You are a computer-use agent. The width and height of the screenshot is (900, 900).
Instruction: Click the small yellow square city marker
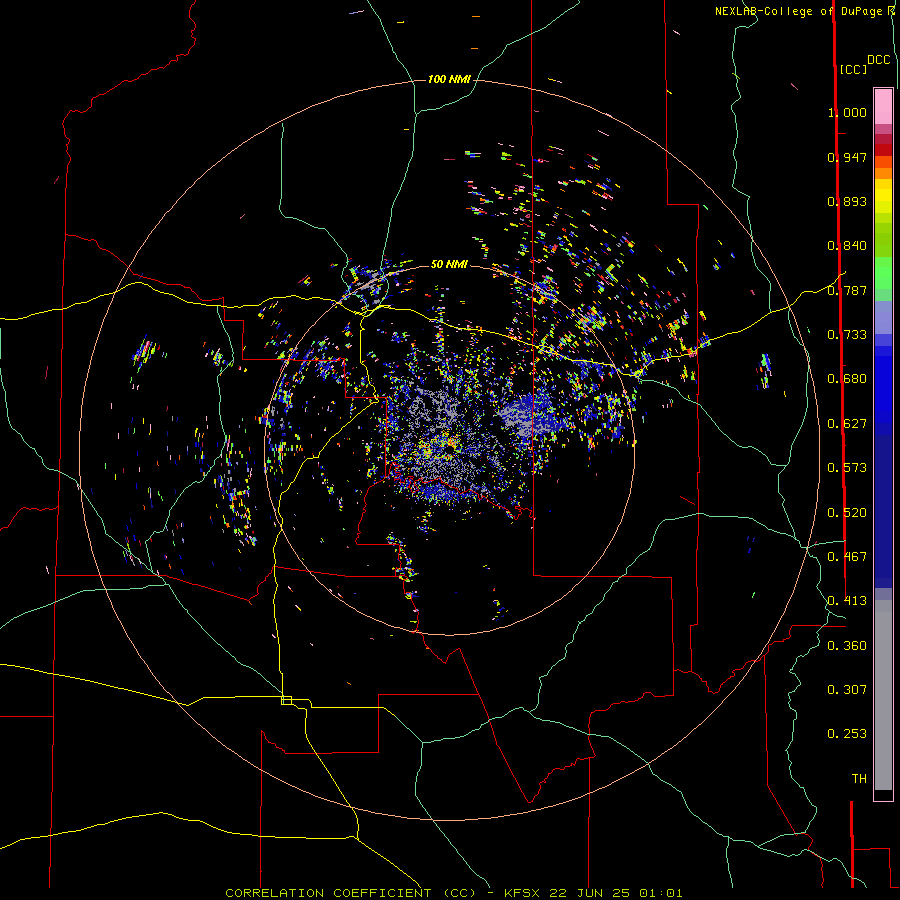[x=286, y=700]
